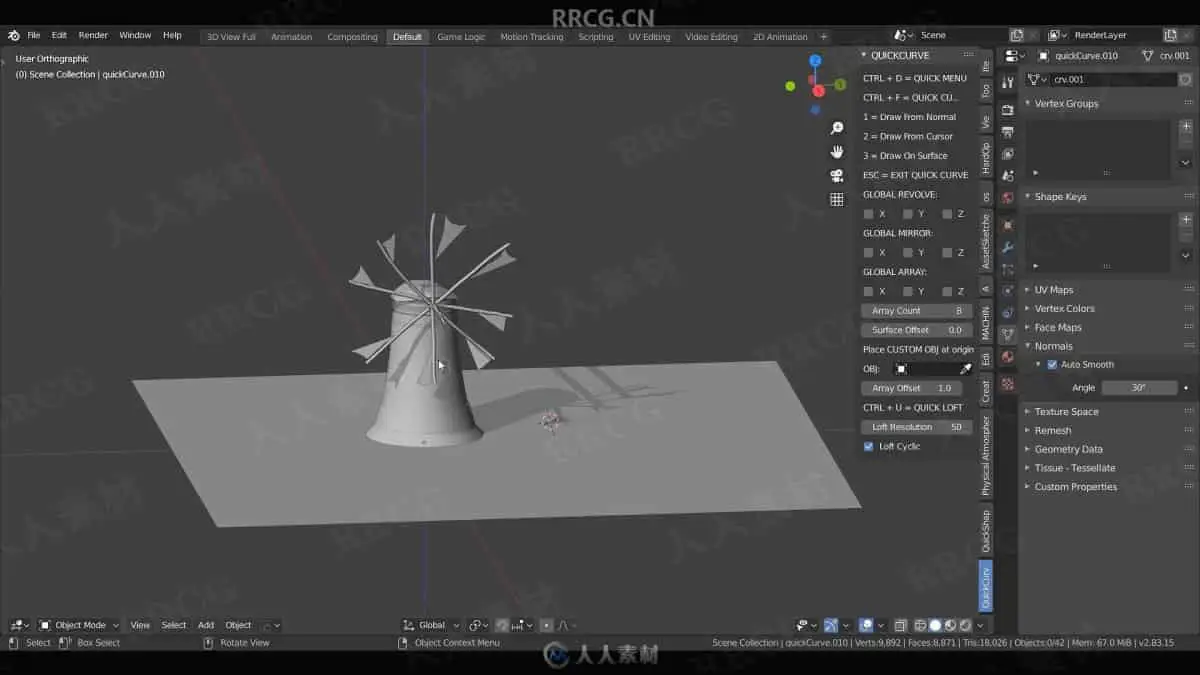Add a new vertex group plus
This screenshot has width=1200, height=675.
coord(1186,126)
